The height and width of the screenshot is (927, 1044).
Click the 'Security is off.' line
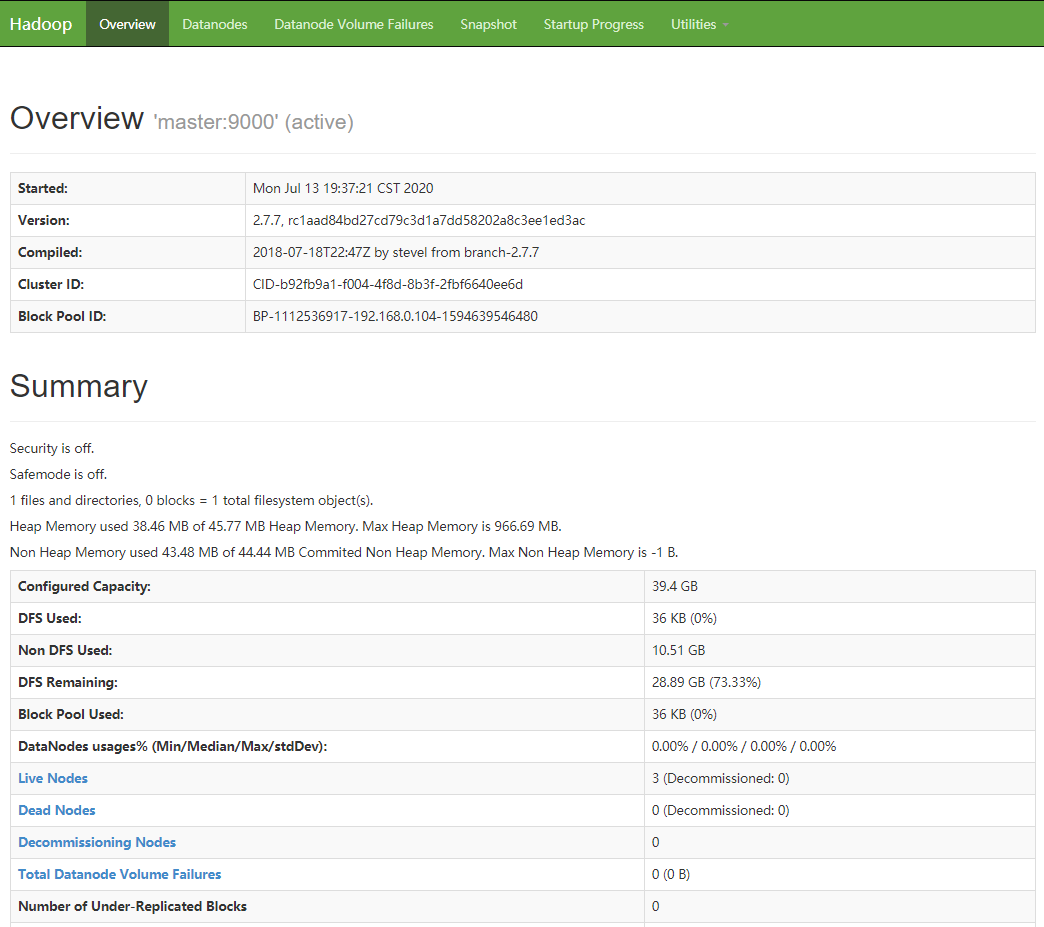(52, 448)
